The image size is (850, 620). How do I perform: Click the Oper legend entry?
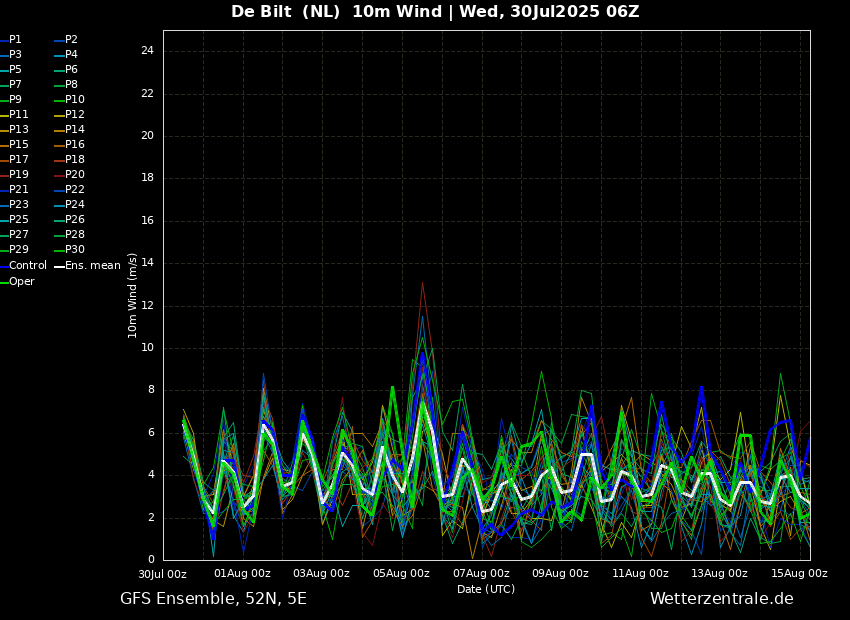point(21,282)
